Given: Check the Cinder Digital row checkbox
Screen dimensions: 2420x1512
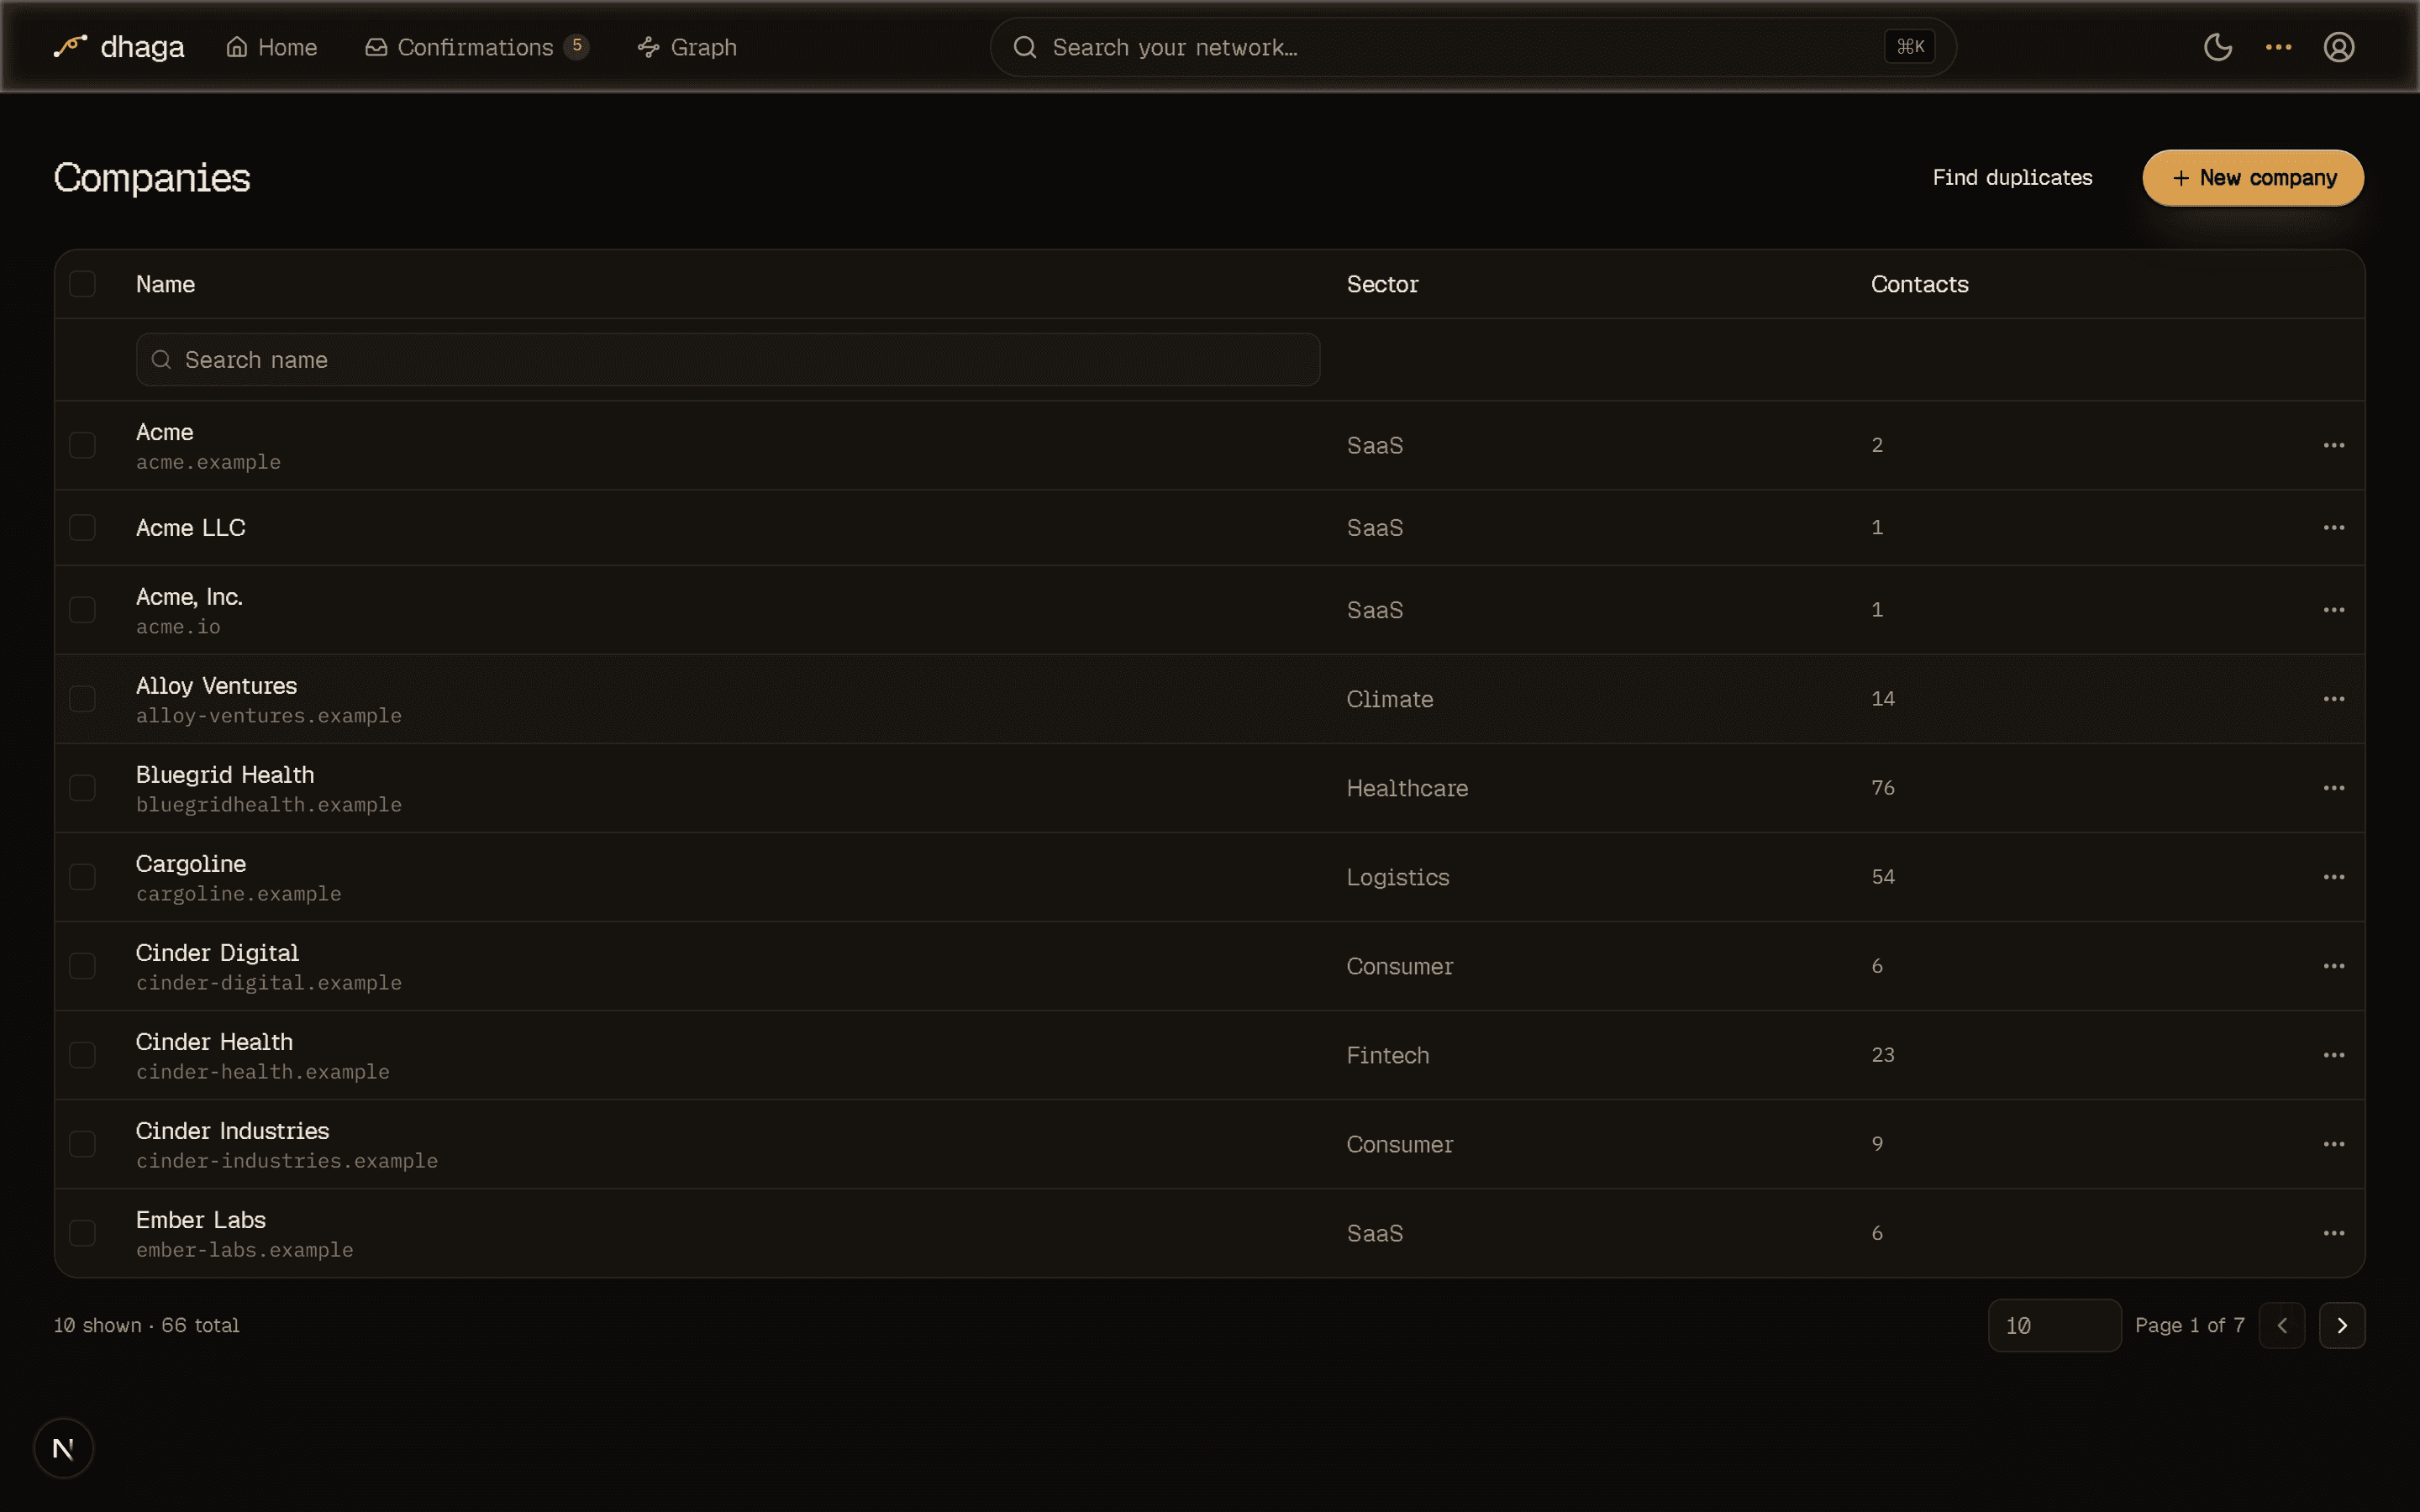Looking at the screenshot, I should (82, 966).
